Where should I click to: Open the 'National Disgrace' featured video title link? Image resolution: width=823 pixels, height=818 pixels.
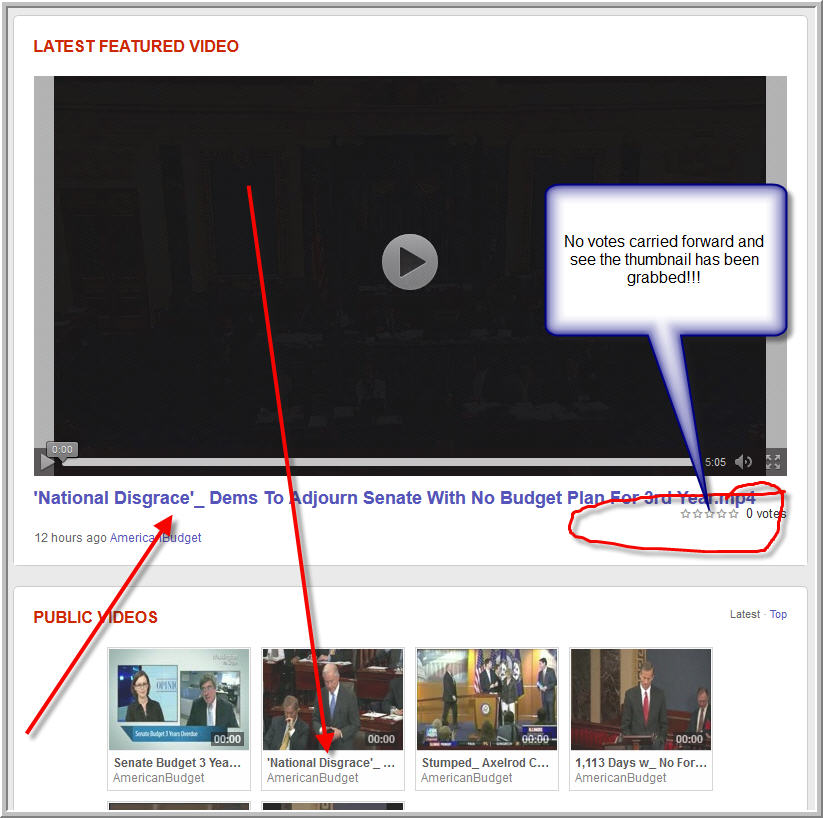[x=394, y=498]
